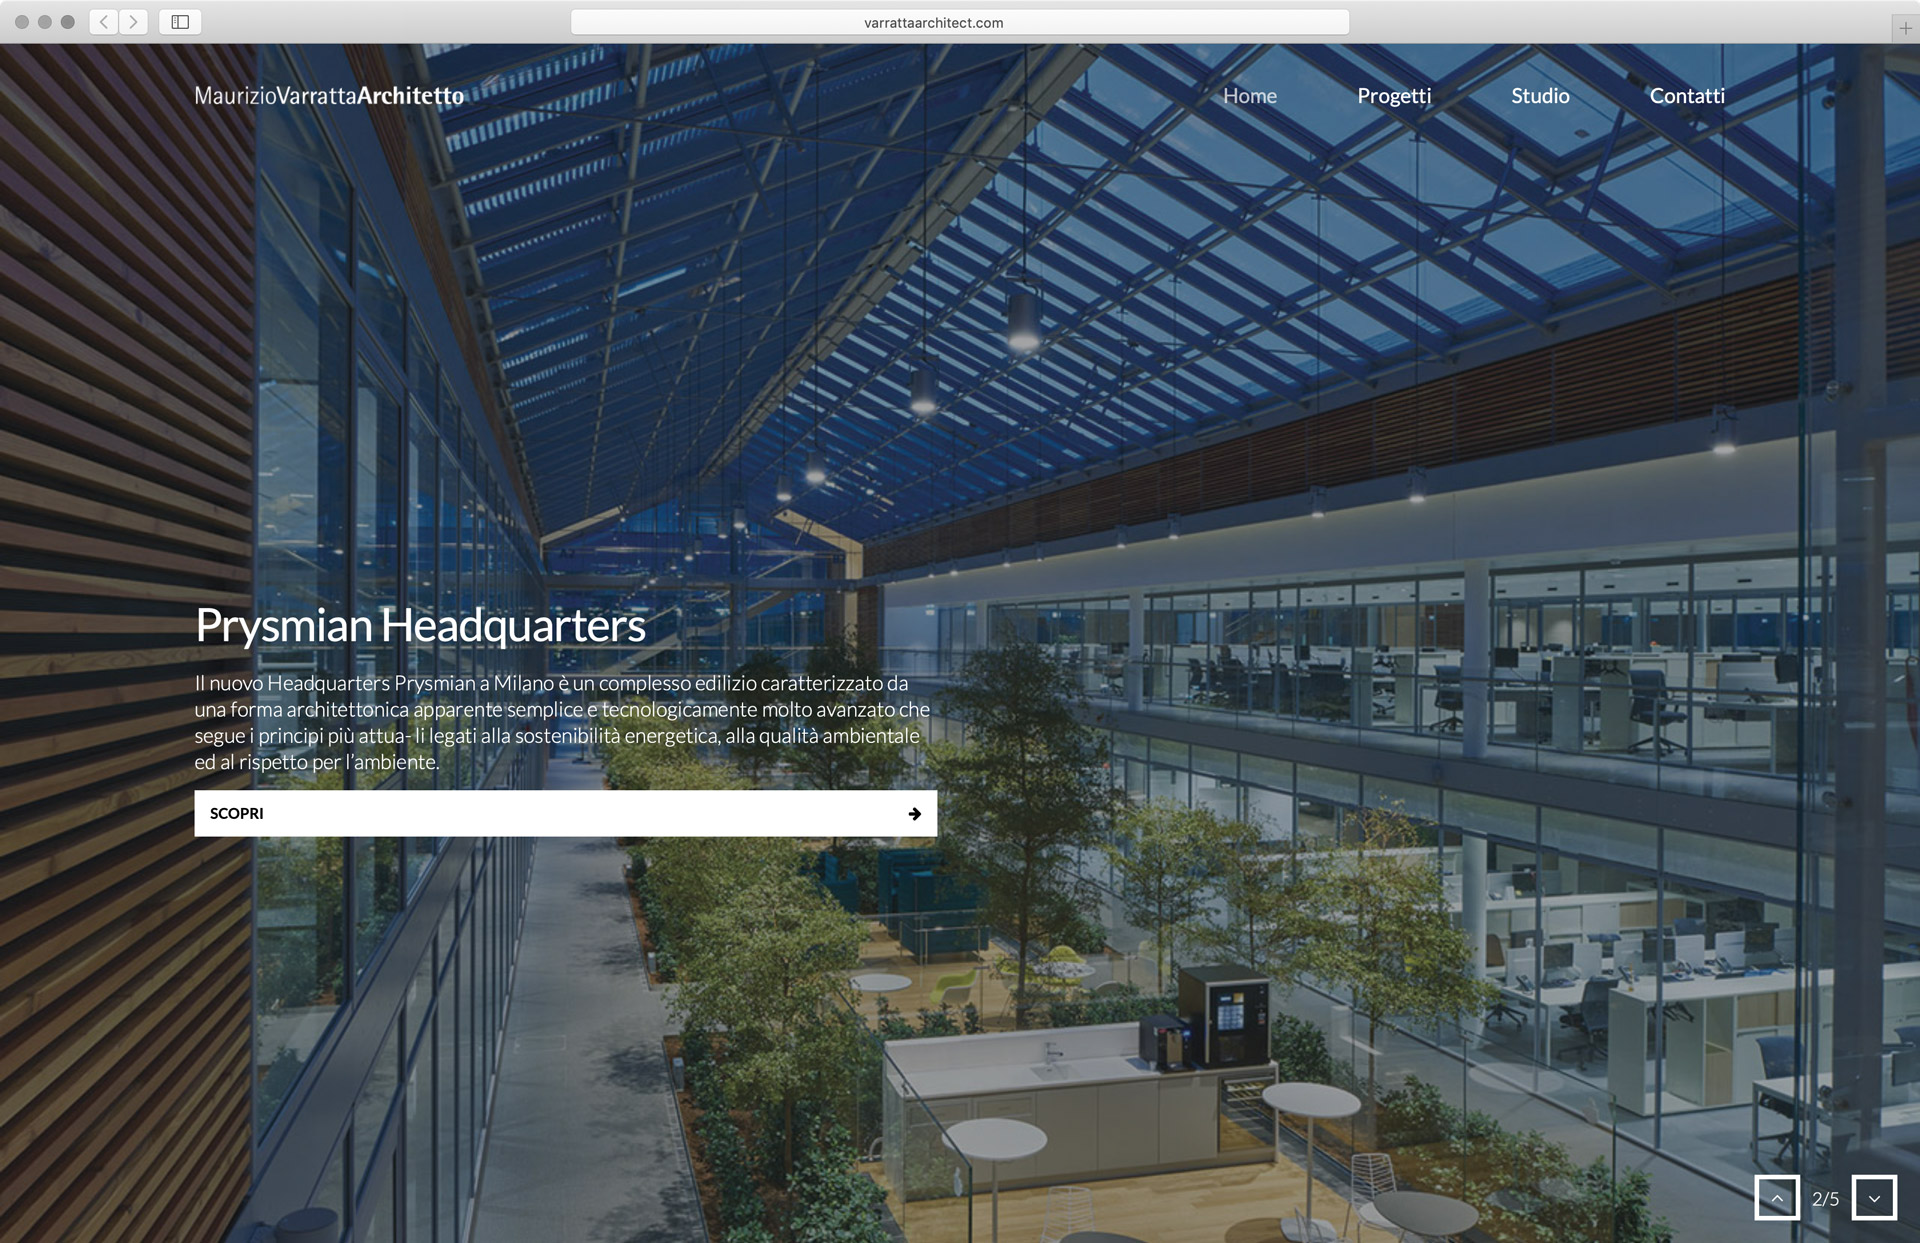Open the Studio menu item

[x=1540, y=96]
